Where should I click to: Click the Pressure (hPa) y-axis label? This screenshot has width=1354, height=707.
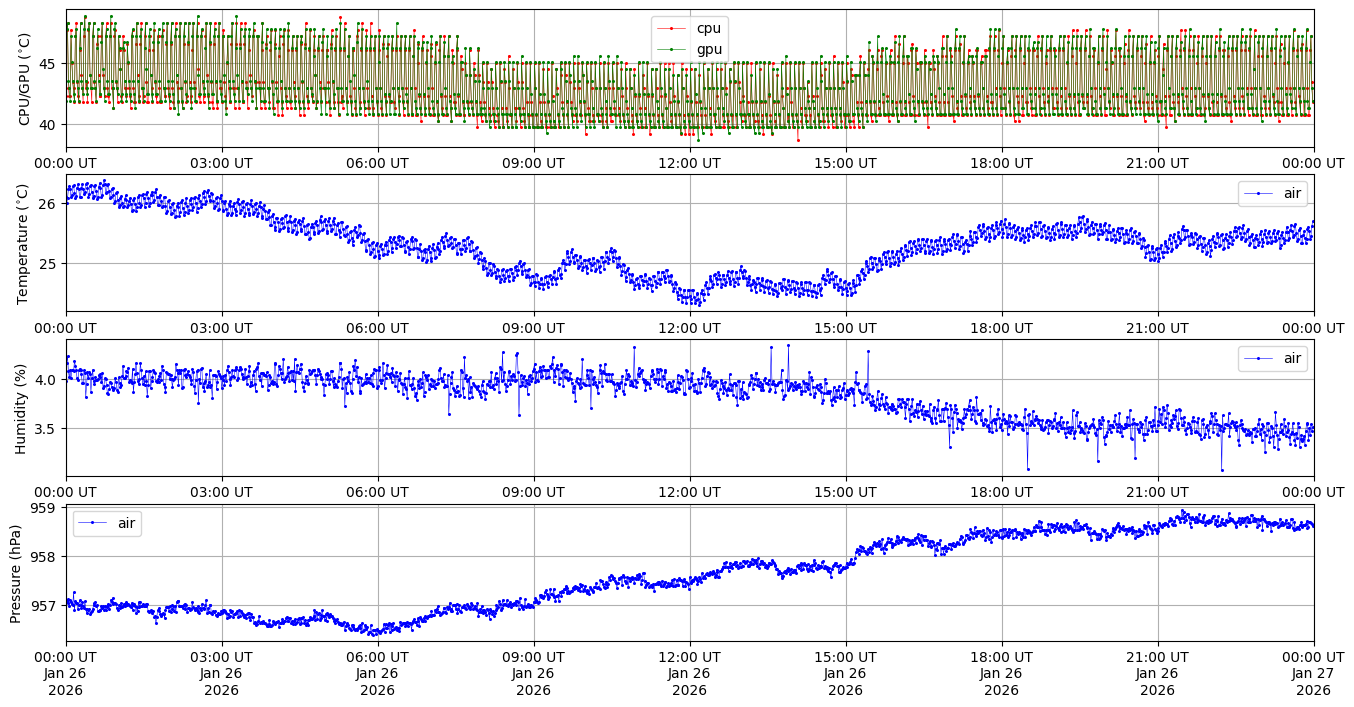tap(16, 573)
